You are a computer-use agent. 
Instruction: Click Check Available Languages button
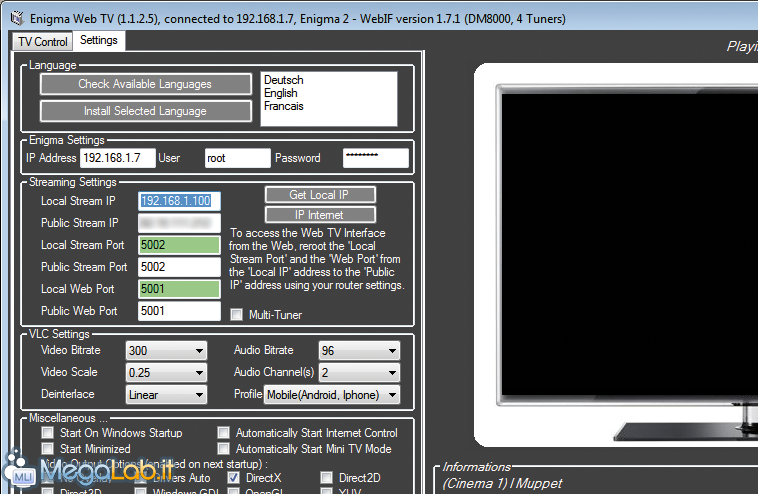[146, 84]
